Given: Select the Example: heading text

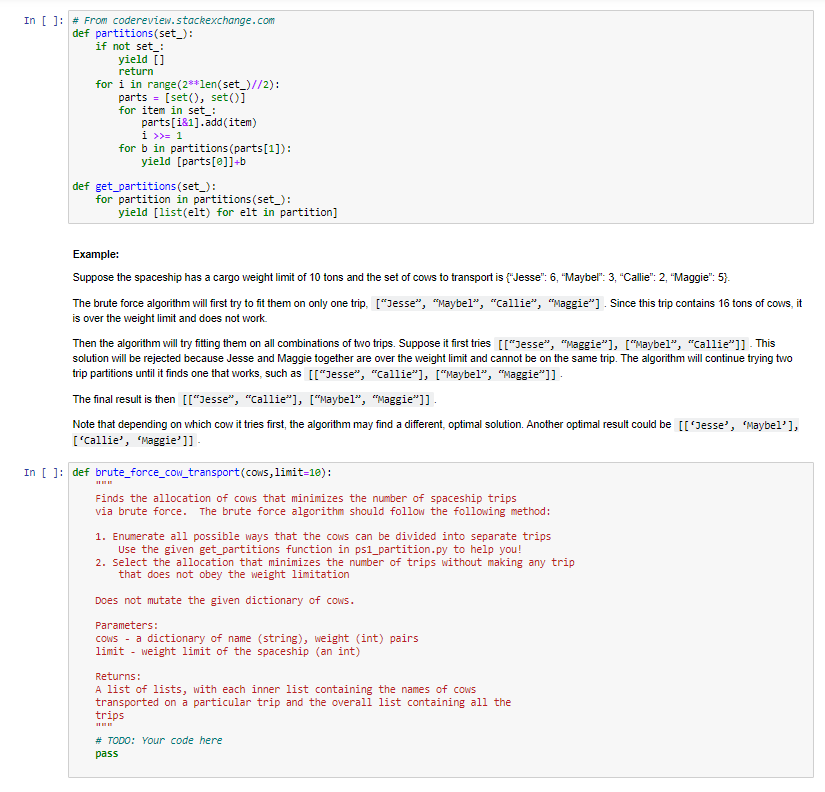Looking at the screenshot, I should point(93,253).
